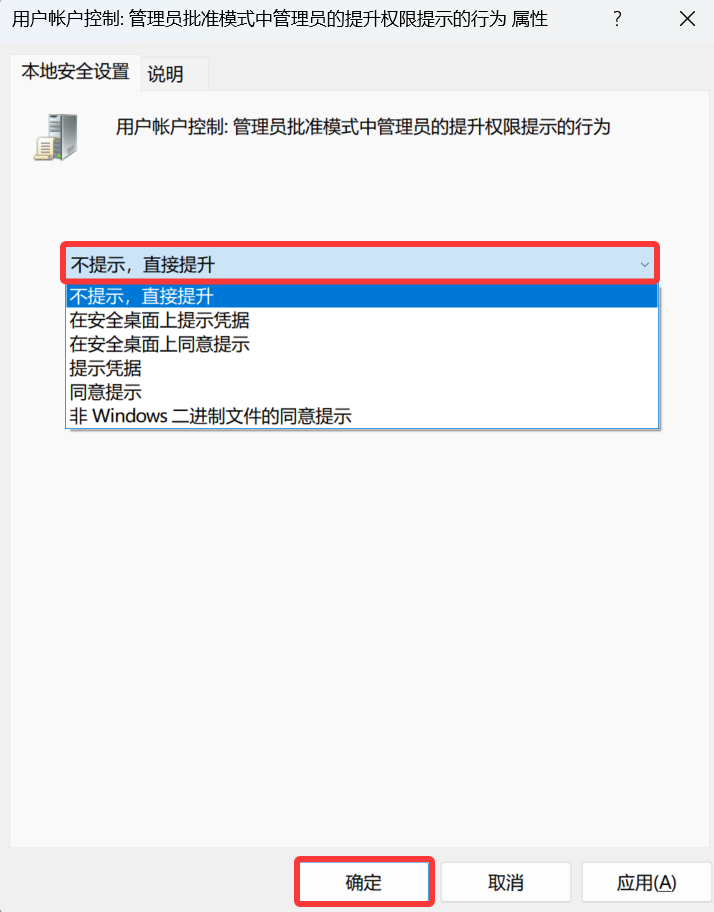
Task: Click the 取消 button
Action: pos(505,882)
